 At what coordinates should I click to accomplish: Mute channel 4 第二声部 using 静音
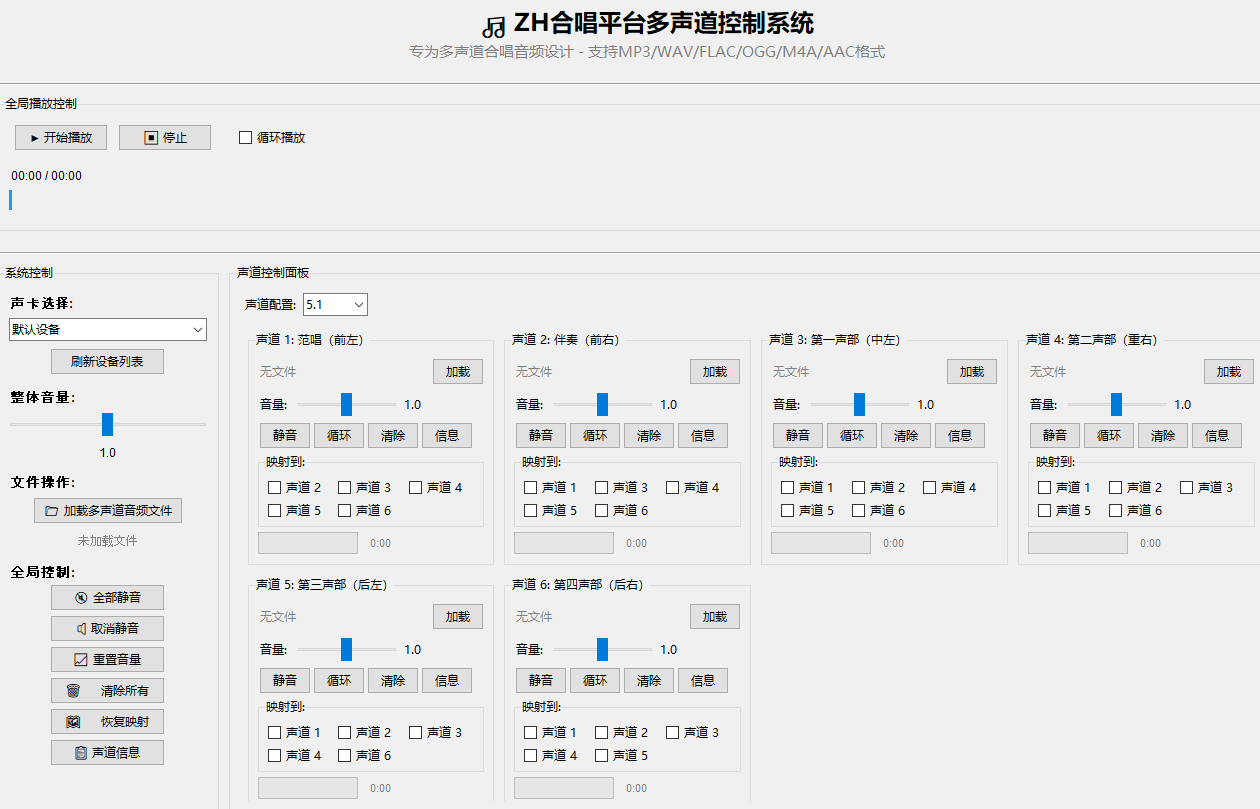[1054, 436]
